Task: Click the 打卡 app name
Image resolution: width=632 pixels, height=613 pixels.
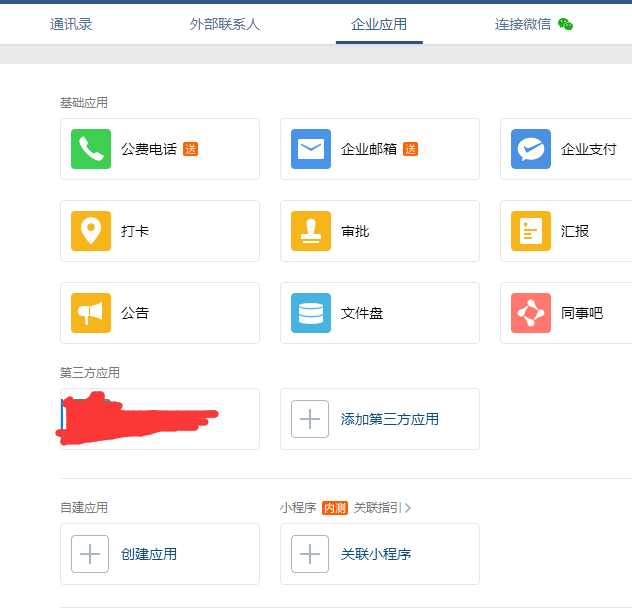Action: point(135,231)
